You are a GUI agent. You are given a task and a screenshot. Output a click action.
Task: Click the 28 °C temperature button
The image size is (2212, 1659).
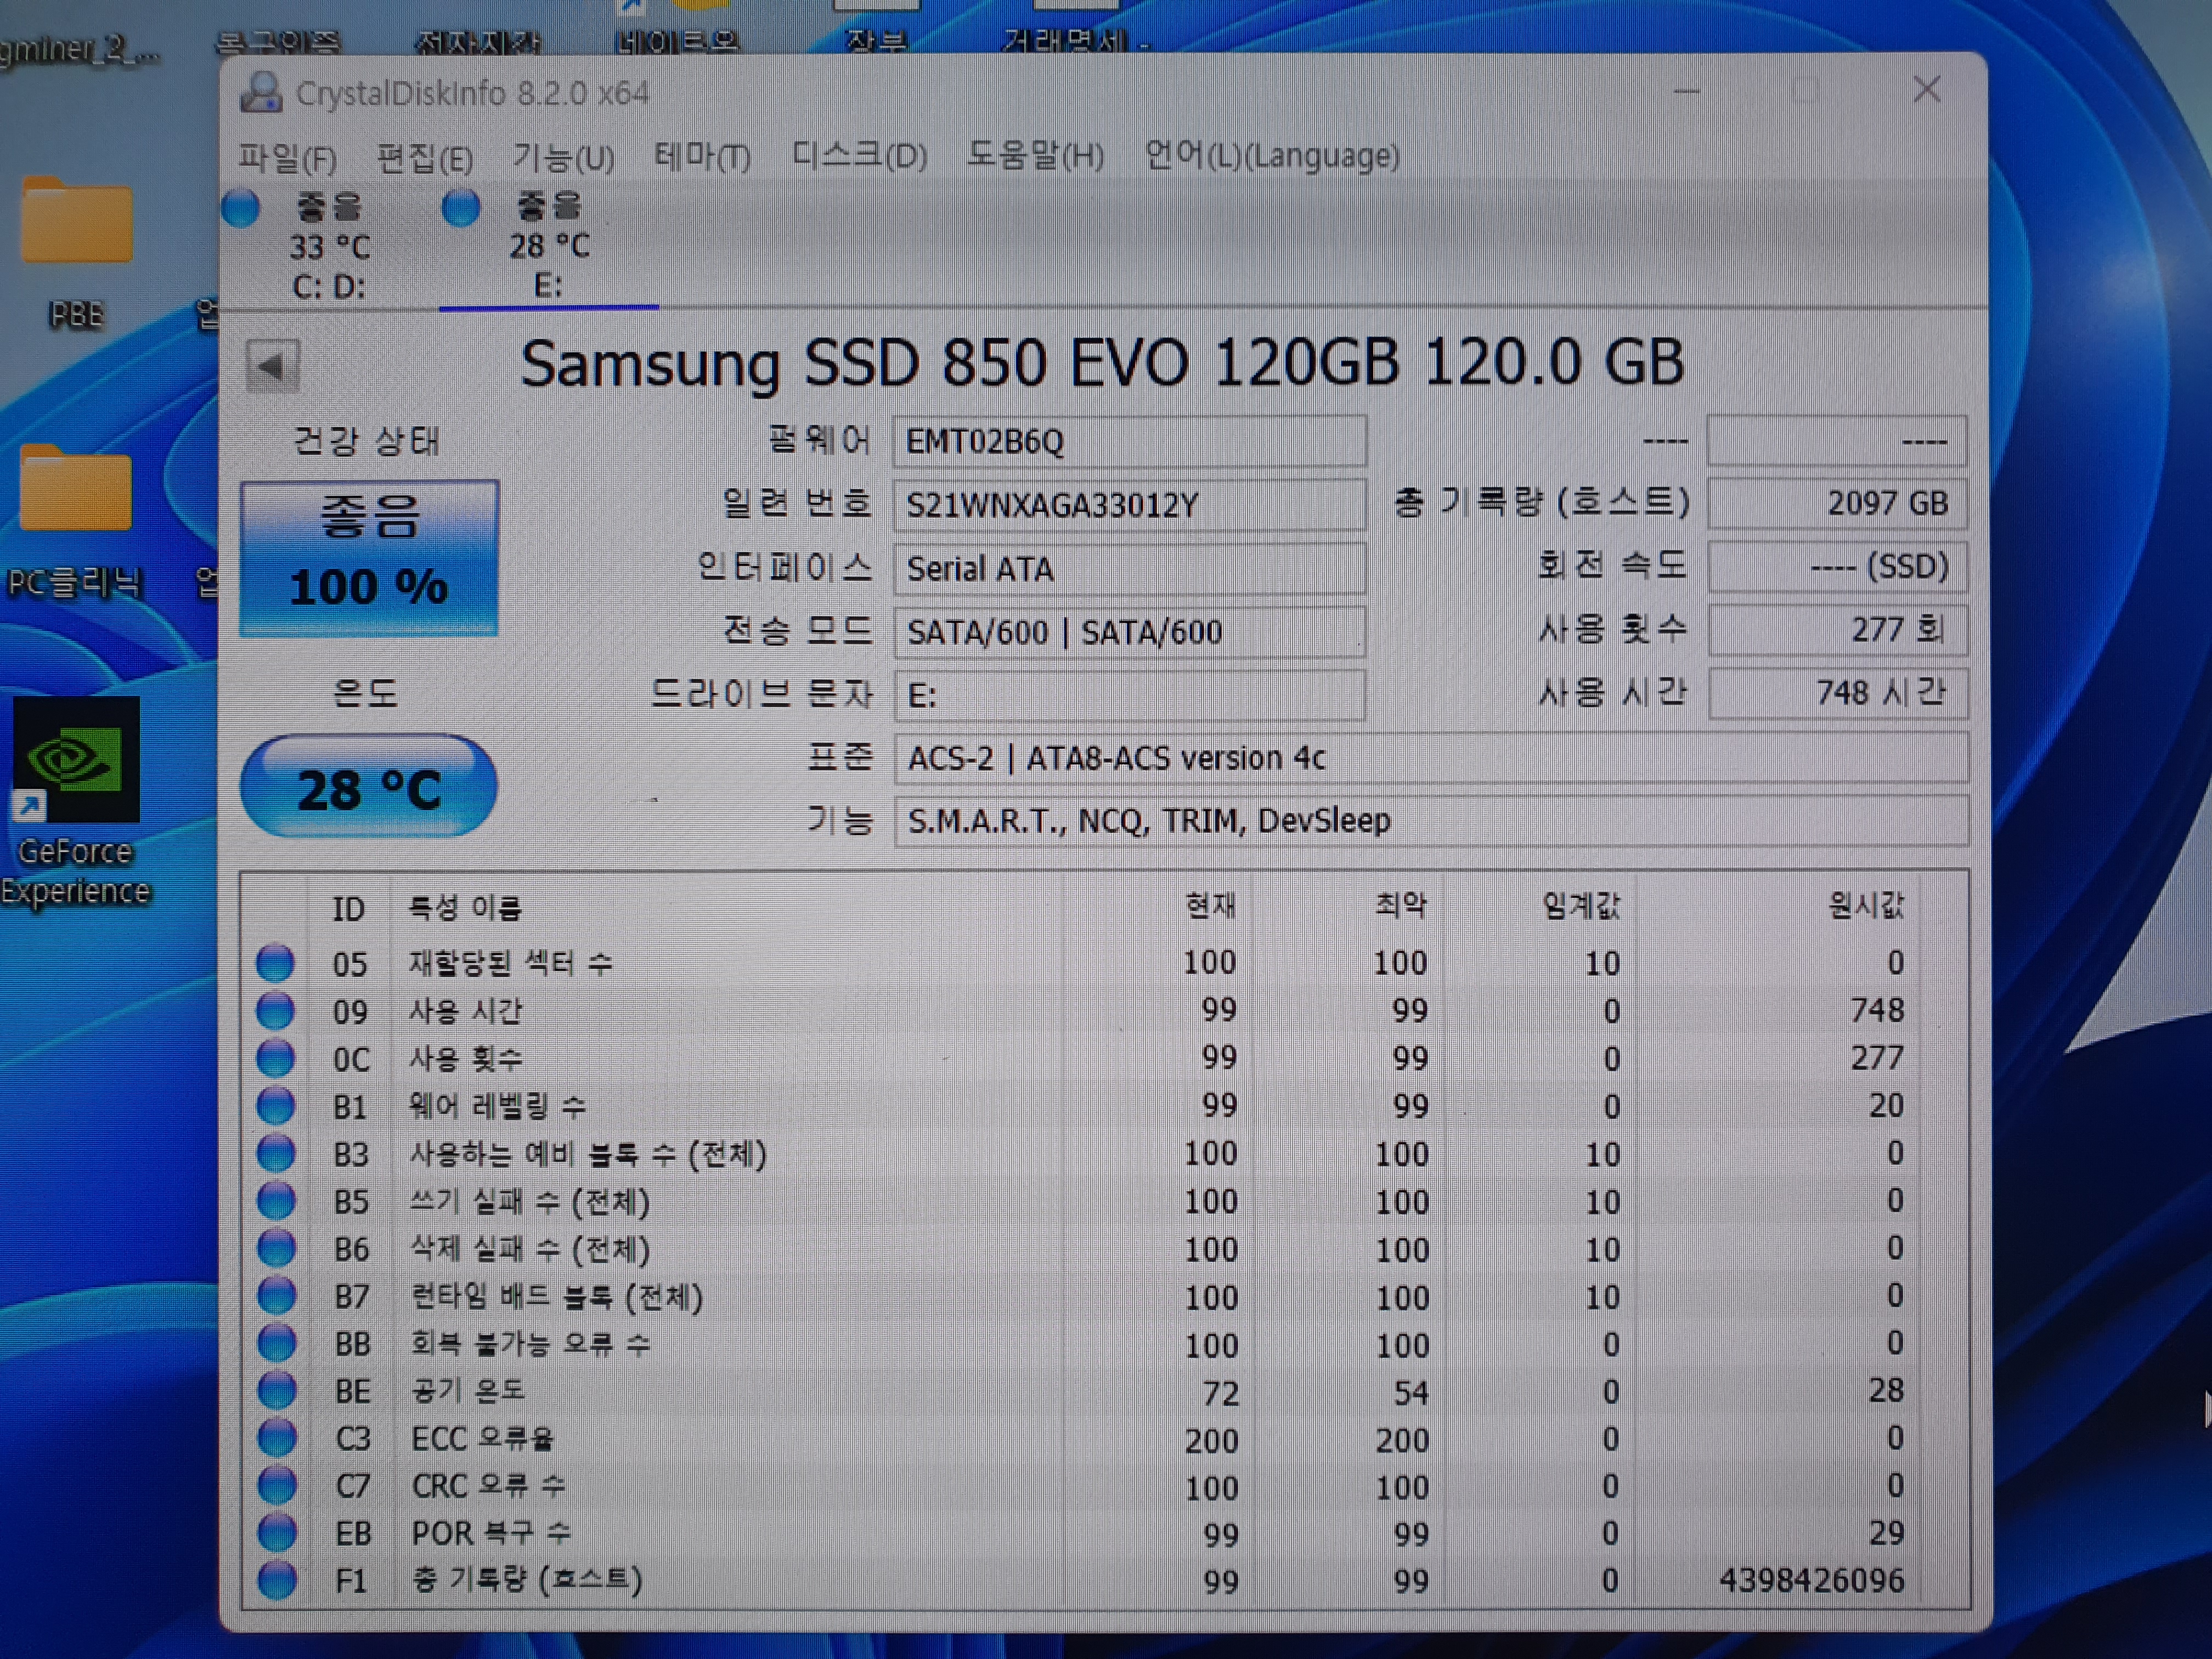(x=369, y=787)
